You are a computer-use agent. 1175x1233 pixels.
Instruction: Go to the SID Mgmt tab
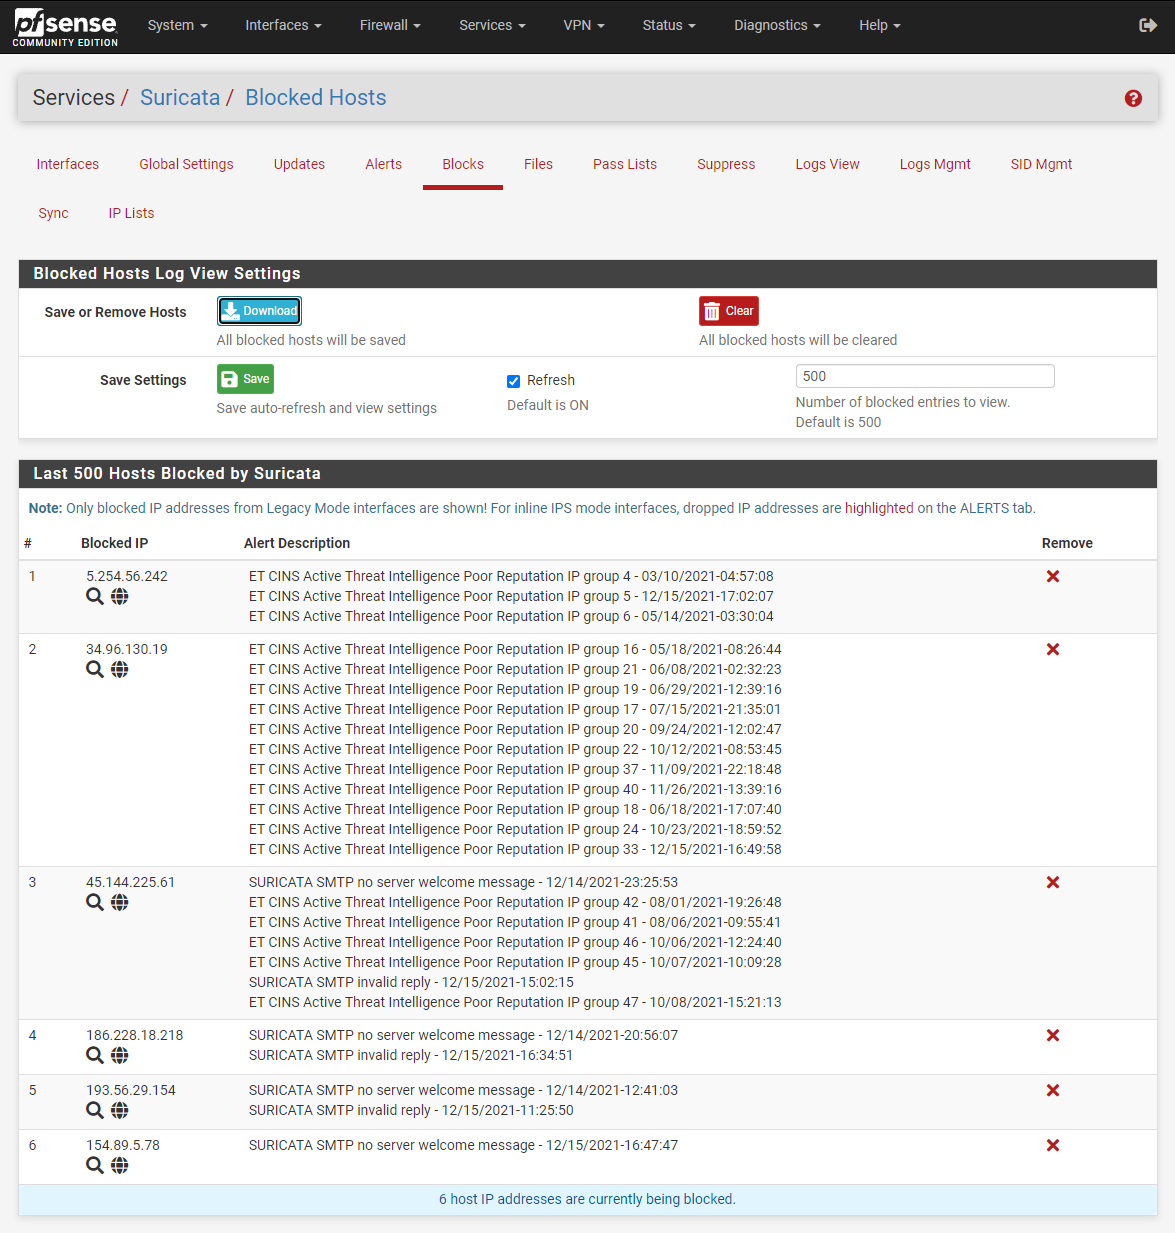coord(1040,164)
